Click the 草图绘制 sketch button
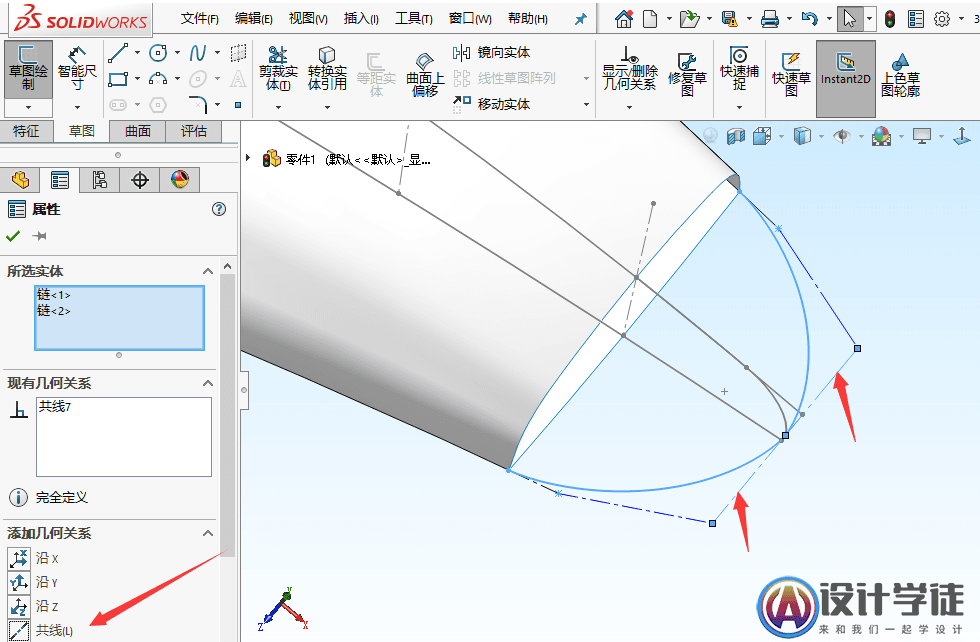 click(28, 69)
